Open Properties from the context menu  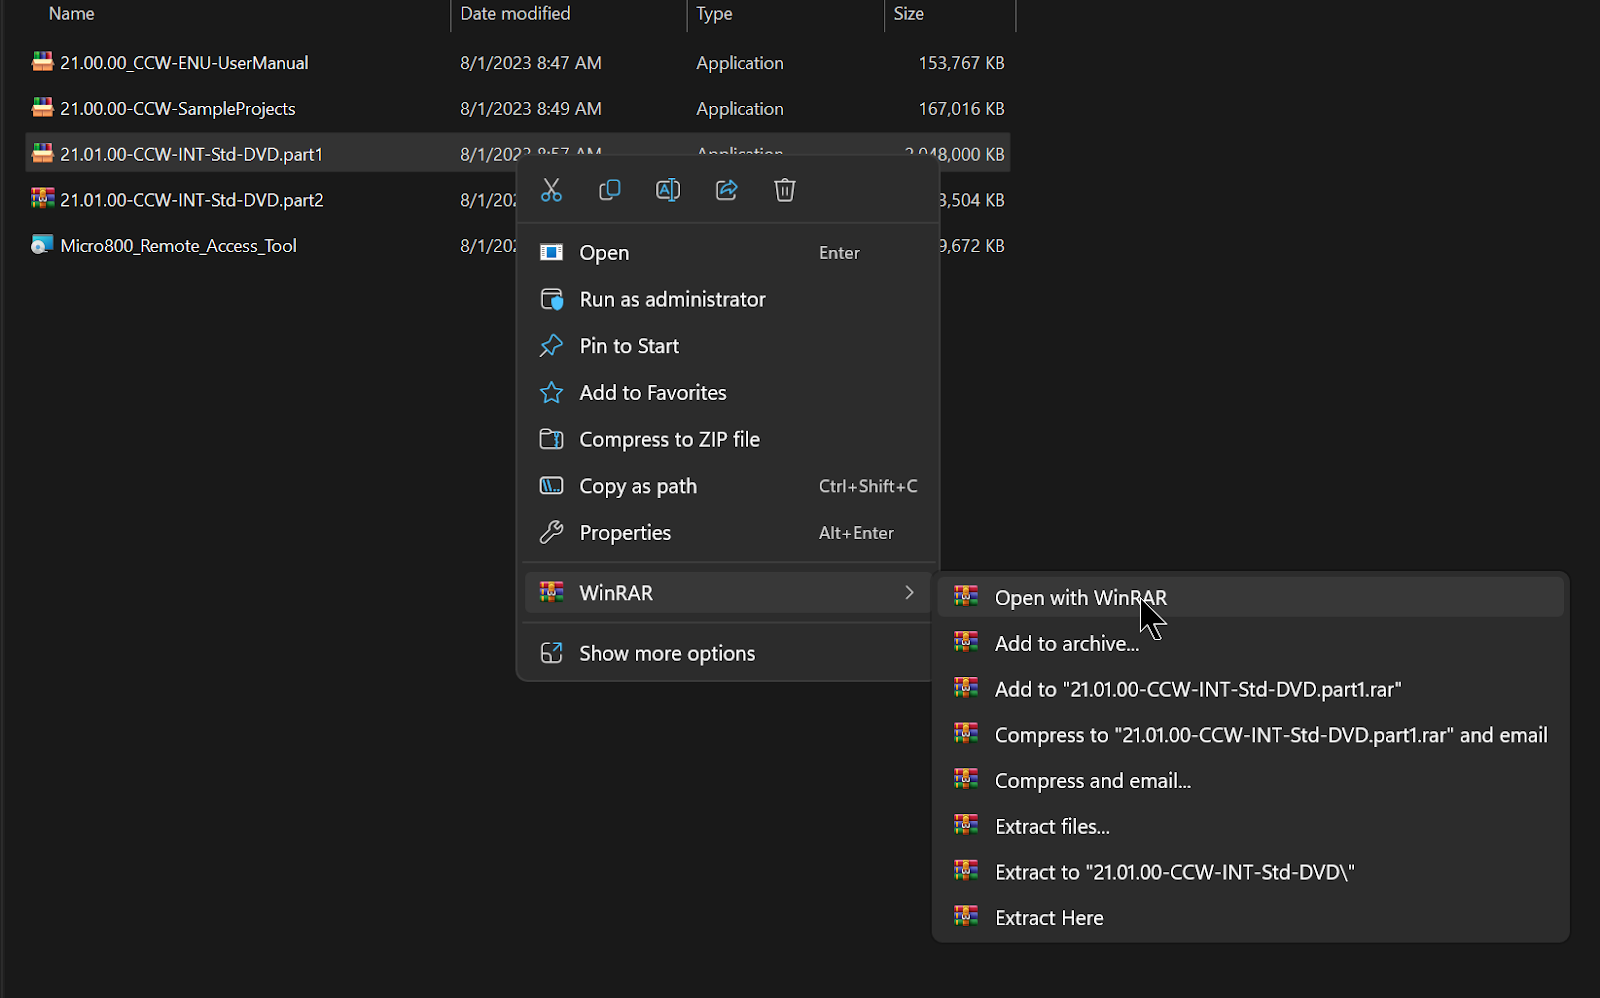(x=728, y=533)
